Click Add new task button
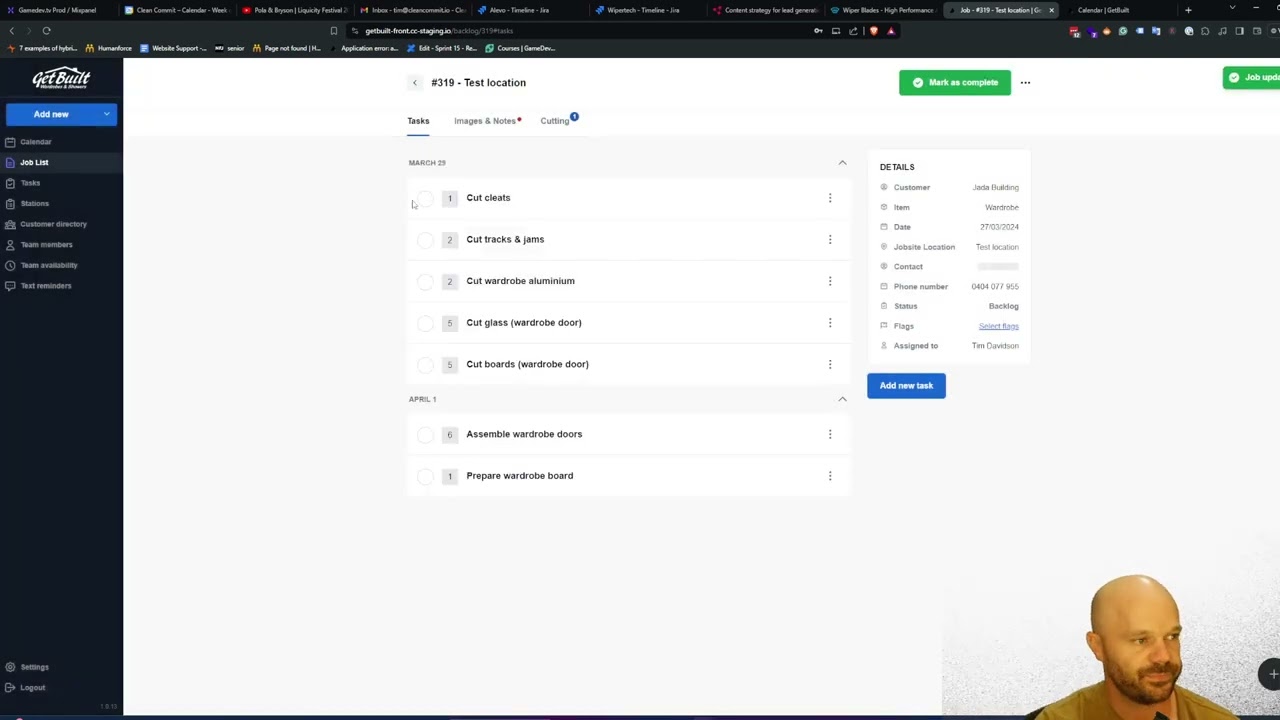Screen dimensions: 1280x720 906,386
